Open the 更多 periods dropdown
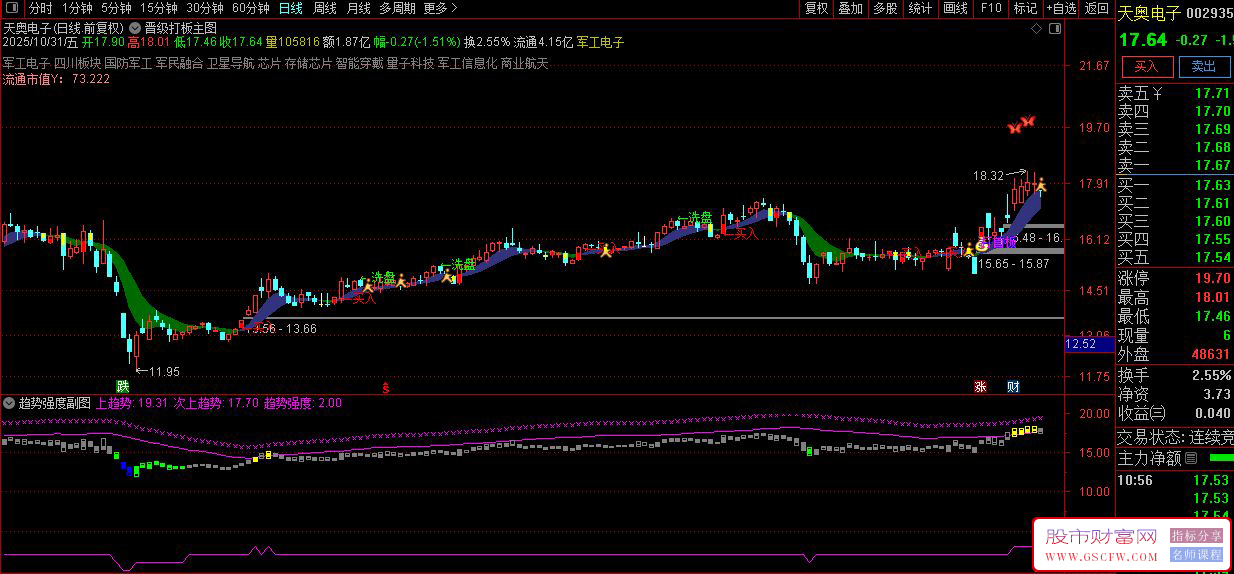The image size is (1234, 574). click(x=441, y=8)
